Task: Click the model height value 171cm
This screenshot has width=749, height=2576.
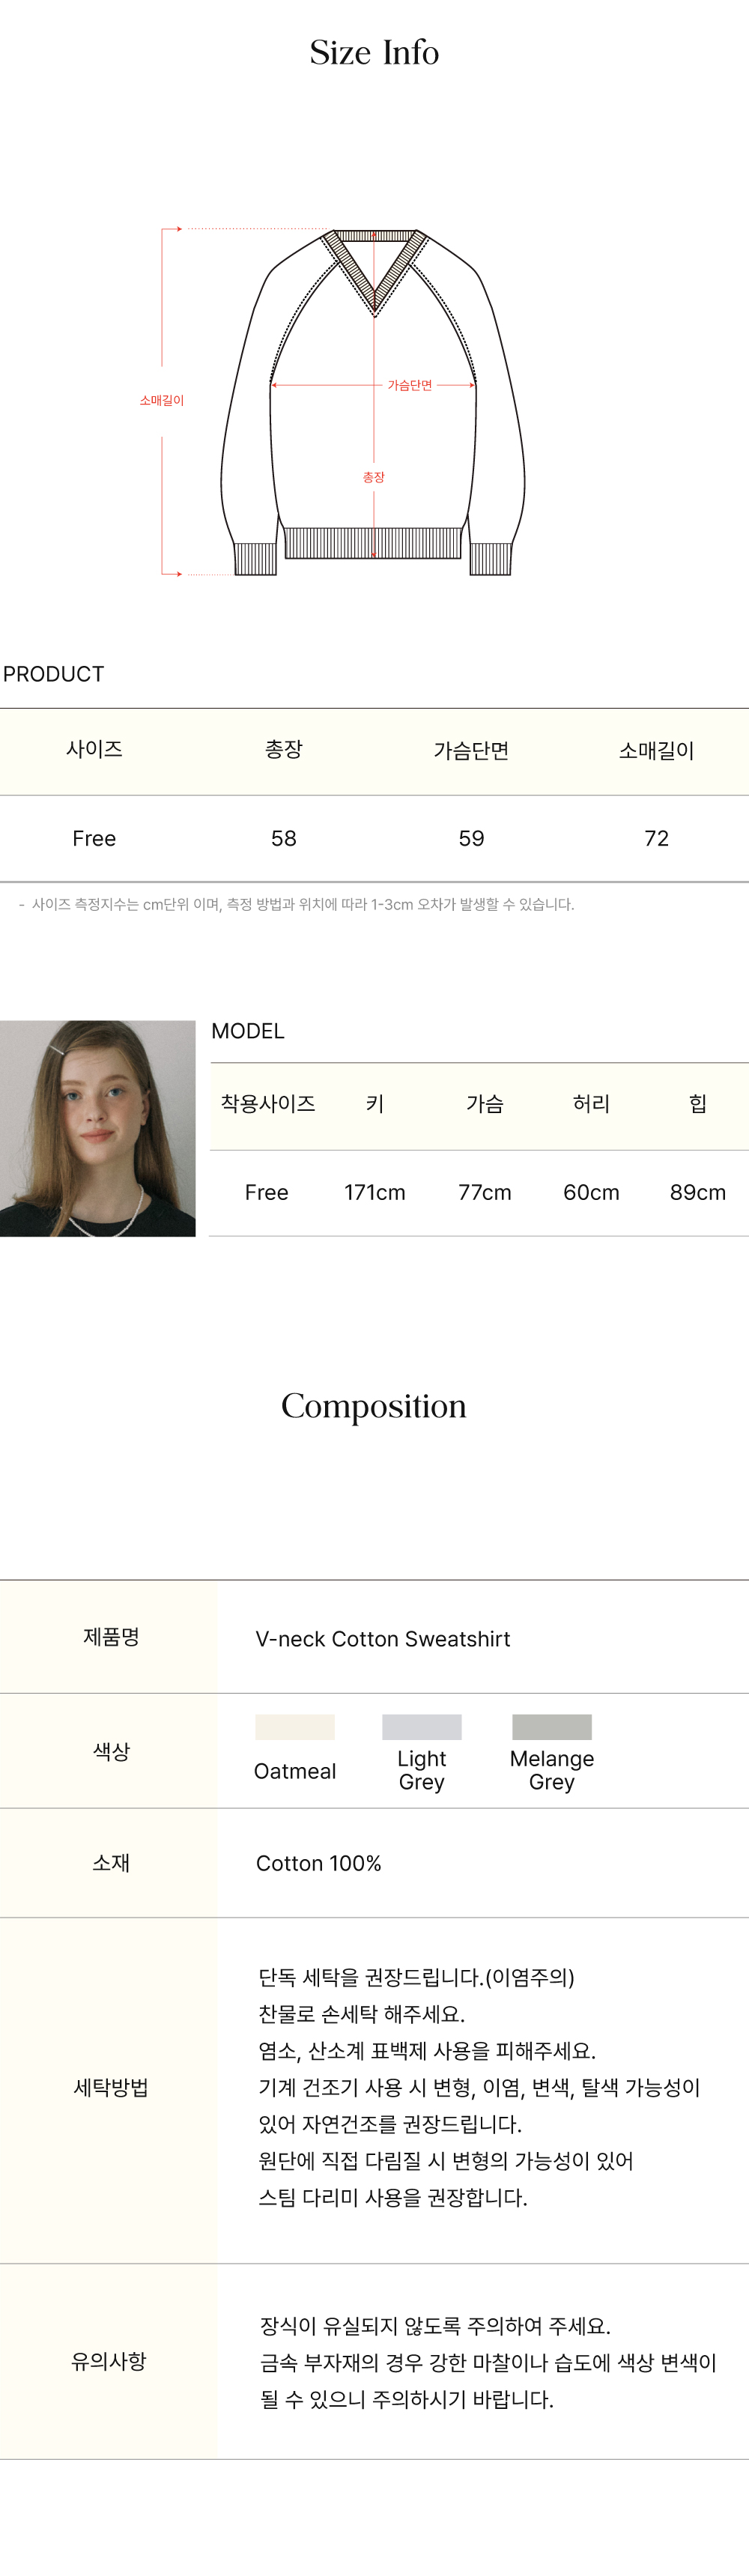Action: click(375, 1192)
